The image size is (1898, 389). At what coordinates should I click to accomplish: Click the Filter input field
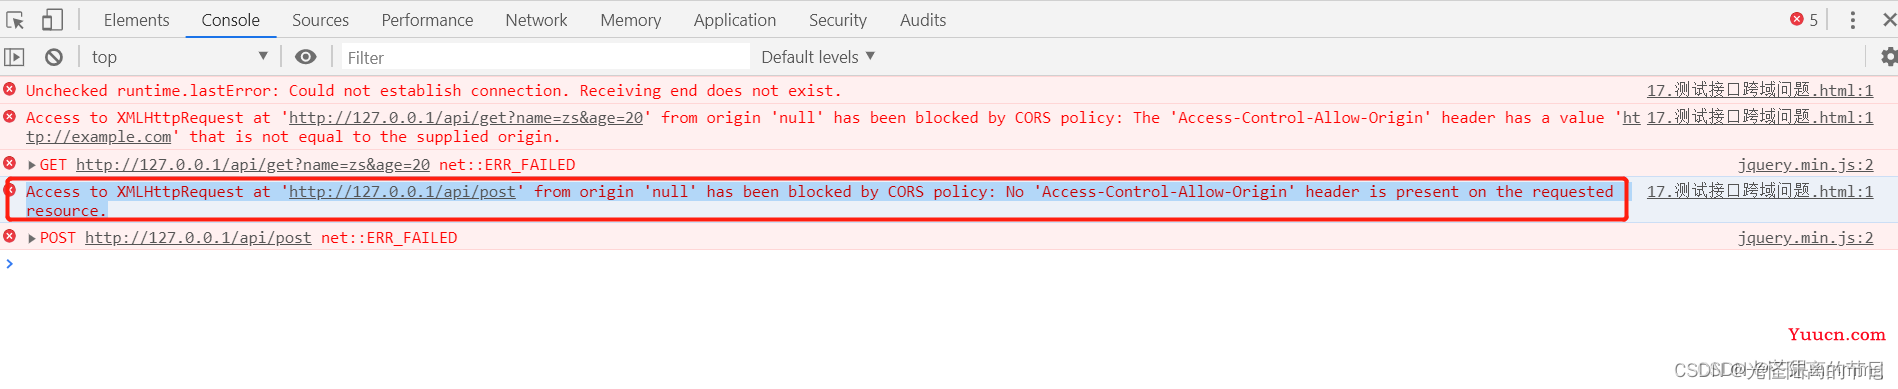click(546, 57)
